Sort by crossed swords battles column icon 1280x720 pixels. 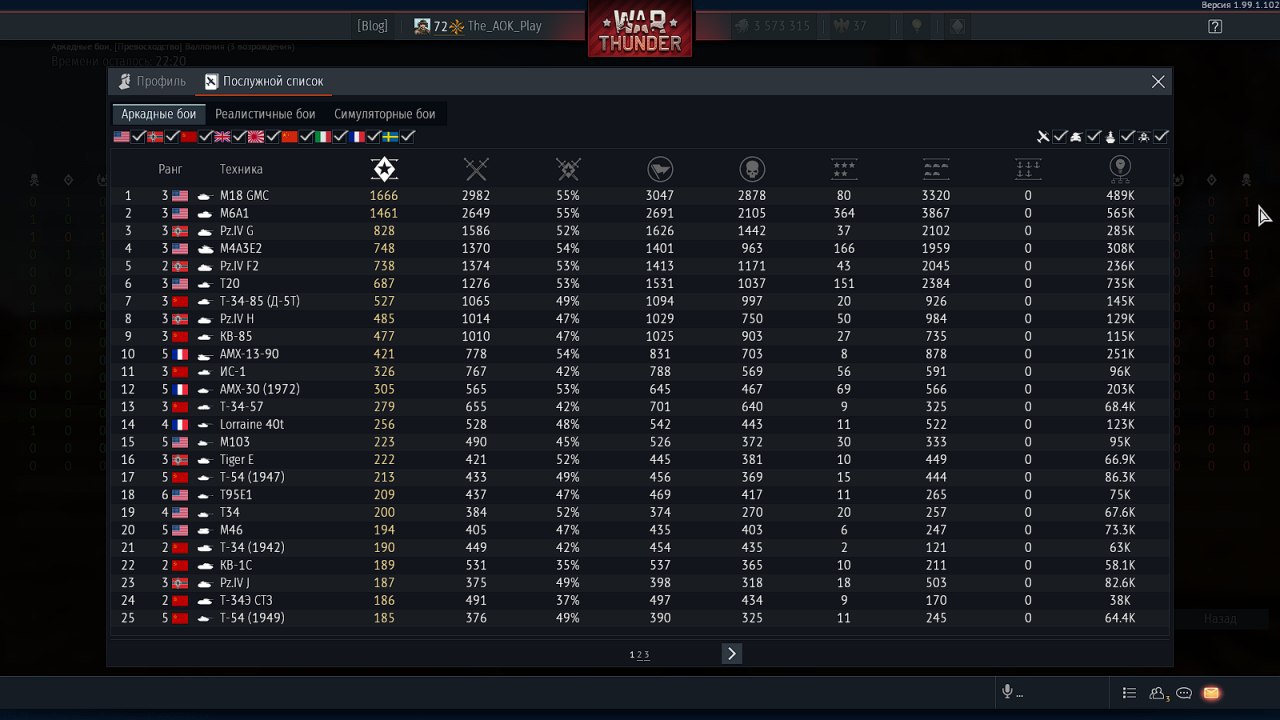(x=476, y=169)
